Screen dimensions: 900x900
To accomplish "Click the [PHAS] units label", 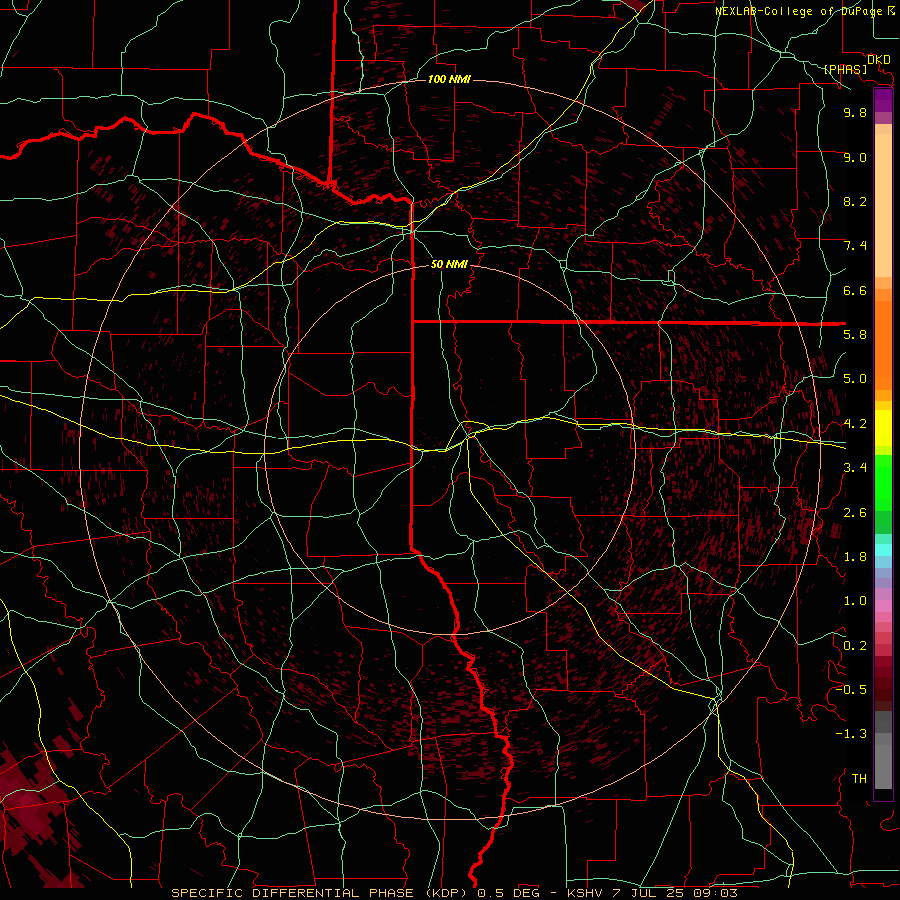I will [x=845, y=70].
